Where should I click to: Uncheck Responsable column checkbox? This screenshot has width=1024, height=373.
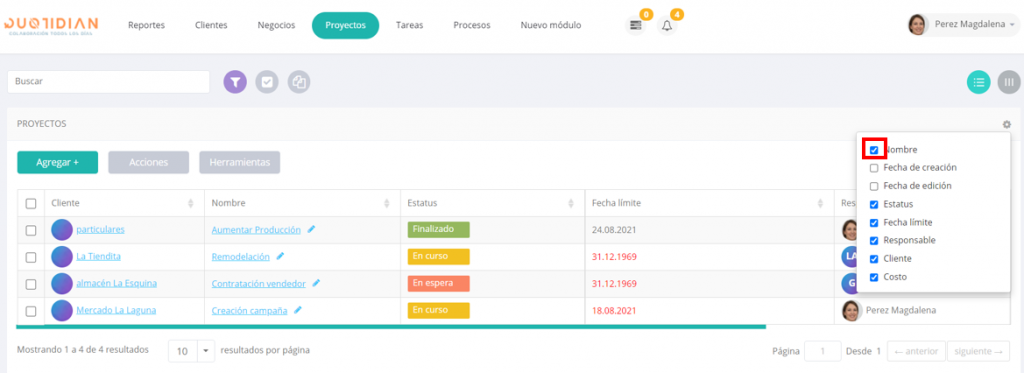click(x=874, y=240)
